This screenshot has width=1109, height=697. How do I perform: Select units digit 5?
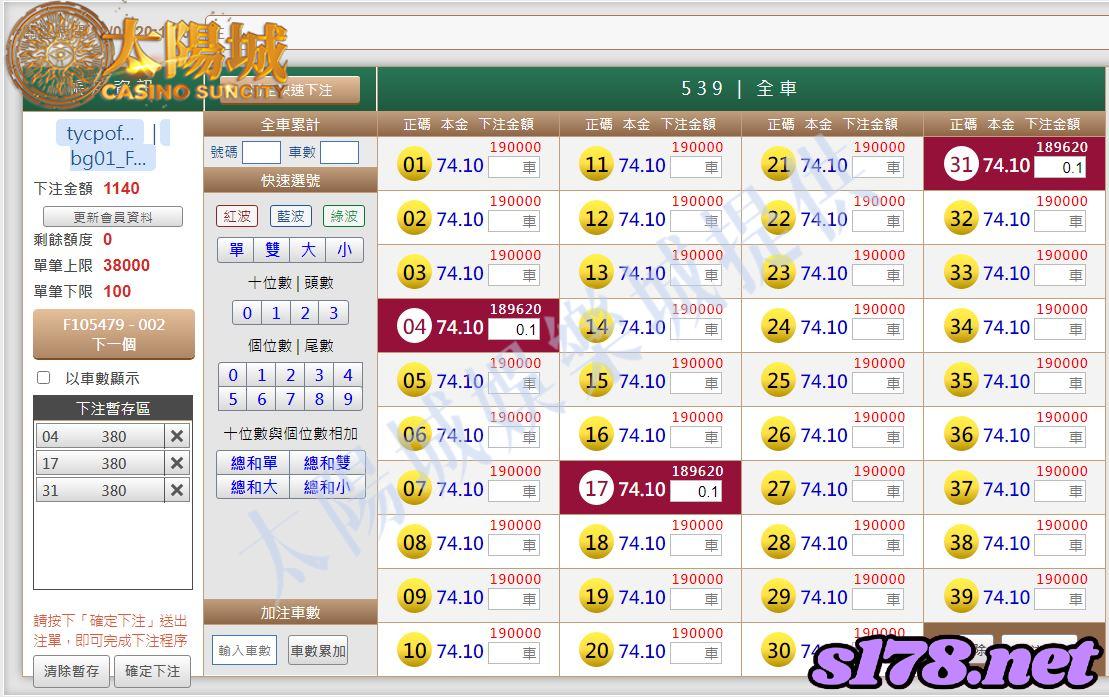(233, 399)
